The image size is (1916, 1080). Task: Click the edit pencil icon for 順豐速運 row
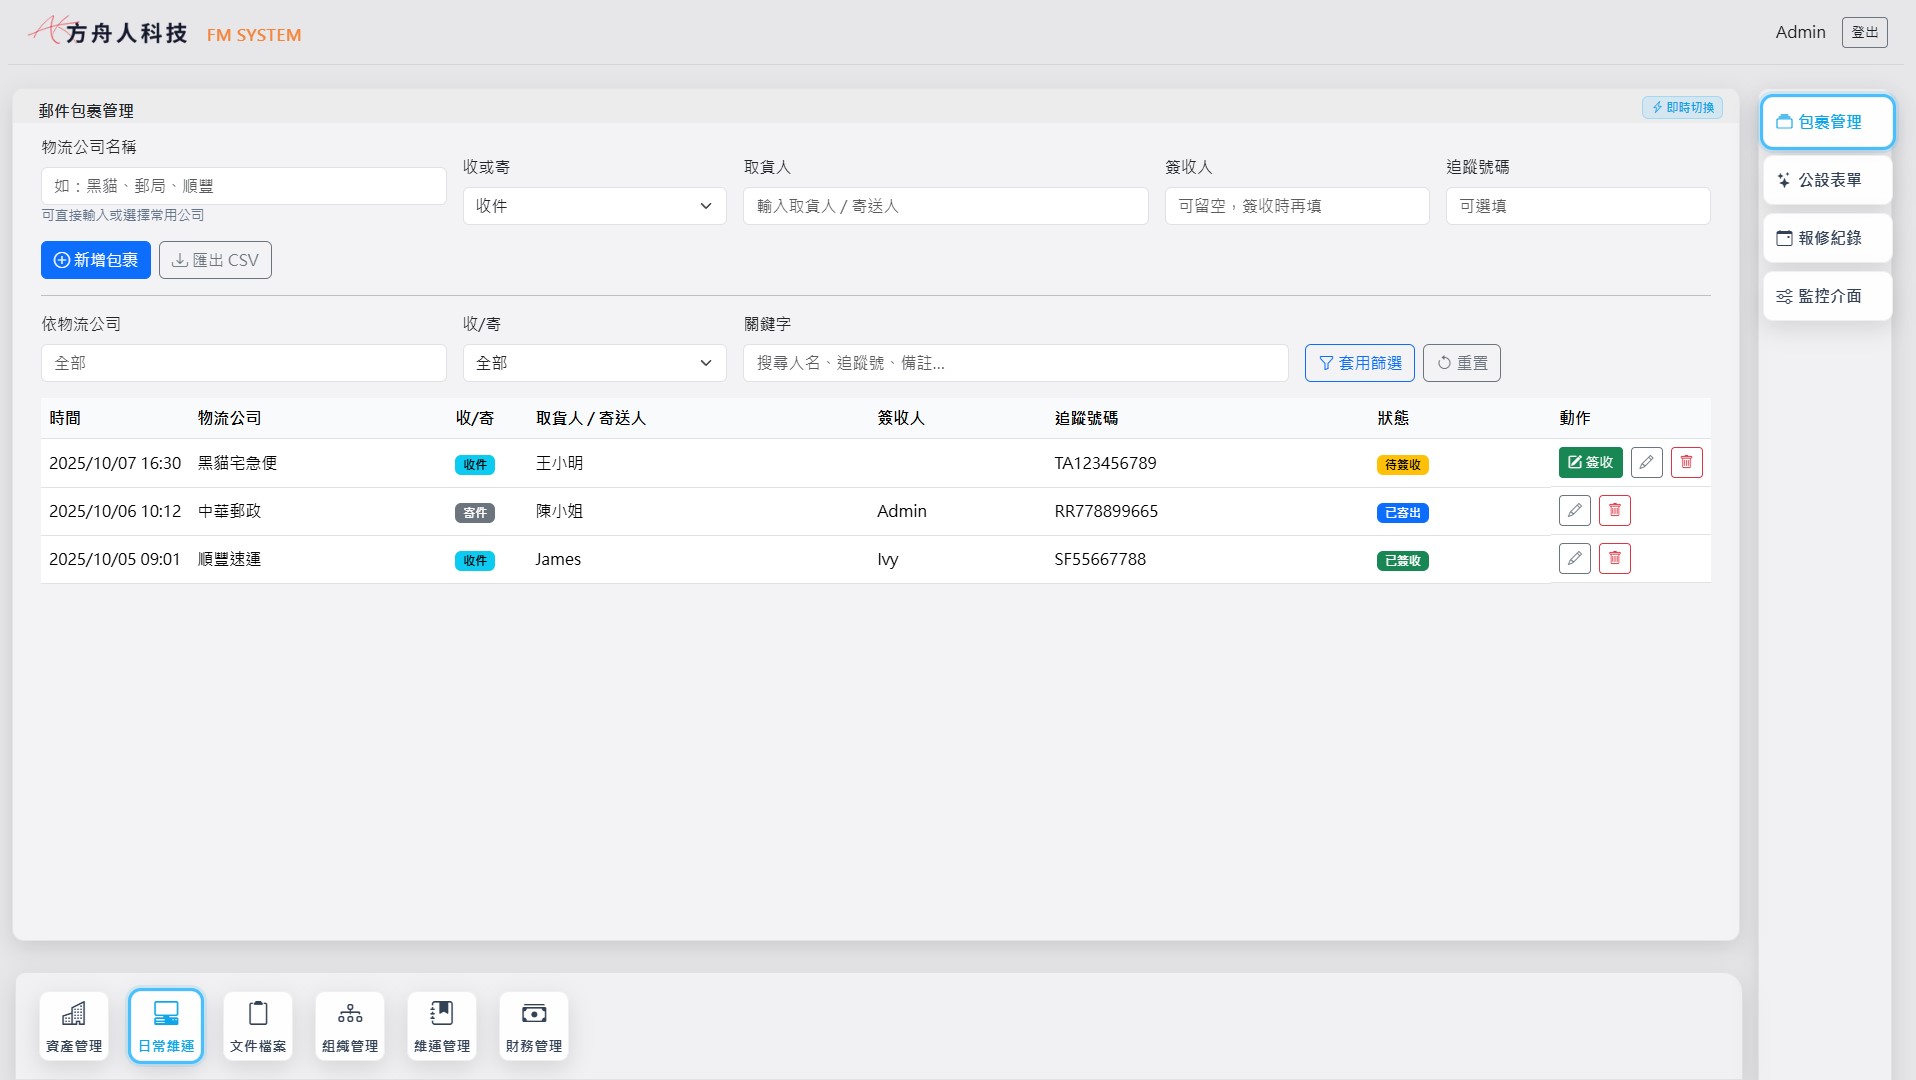click(1574, 558)
